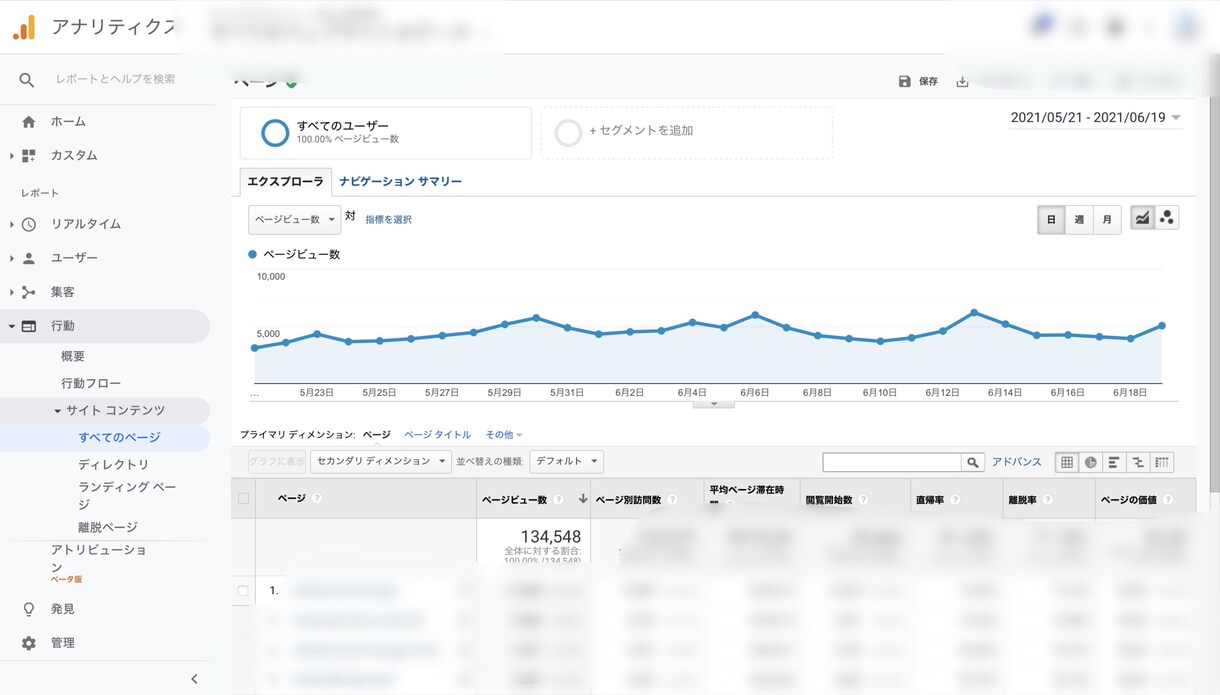
Task: Click + セグメントを追加 box
Action: coord(687,133)
